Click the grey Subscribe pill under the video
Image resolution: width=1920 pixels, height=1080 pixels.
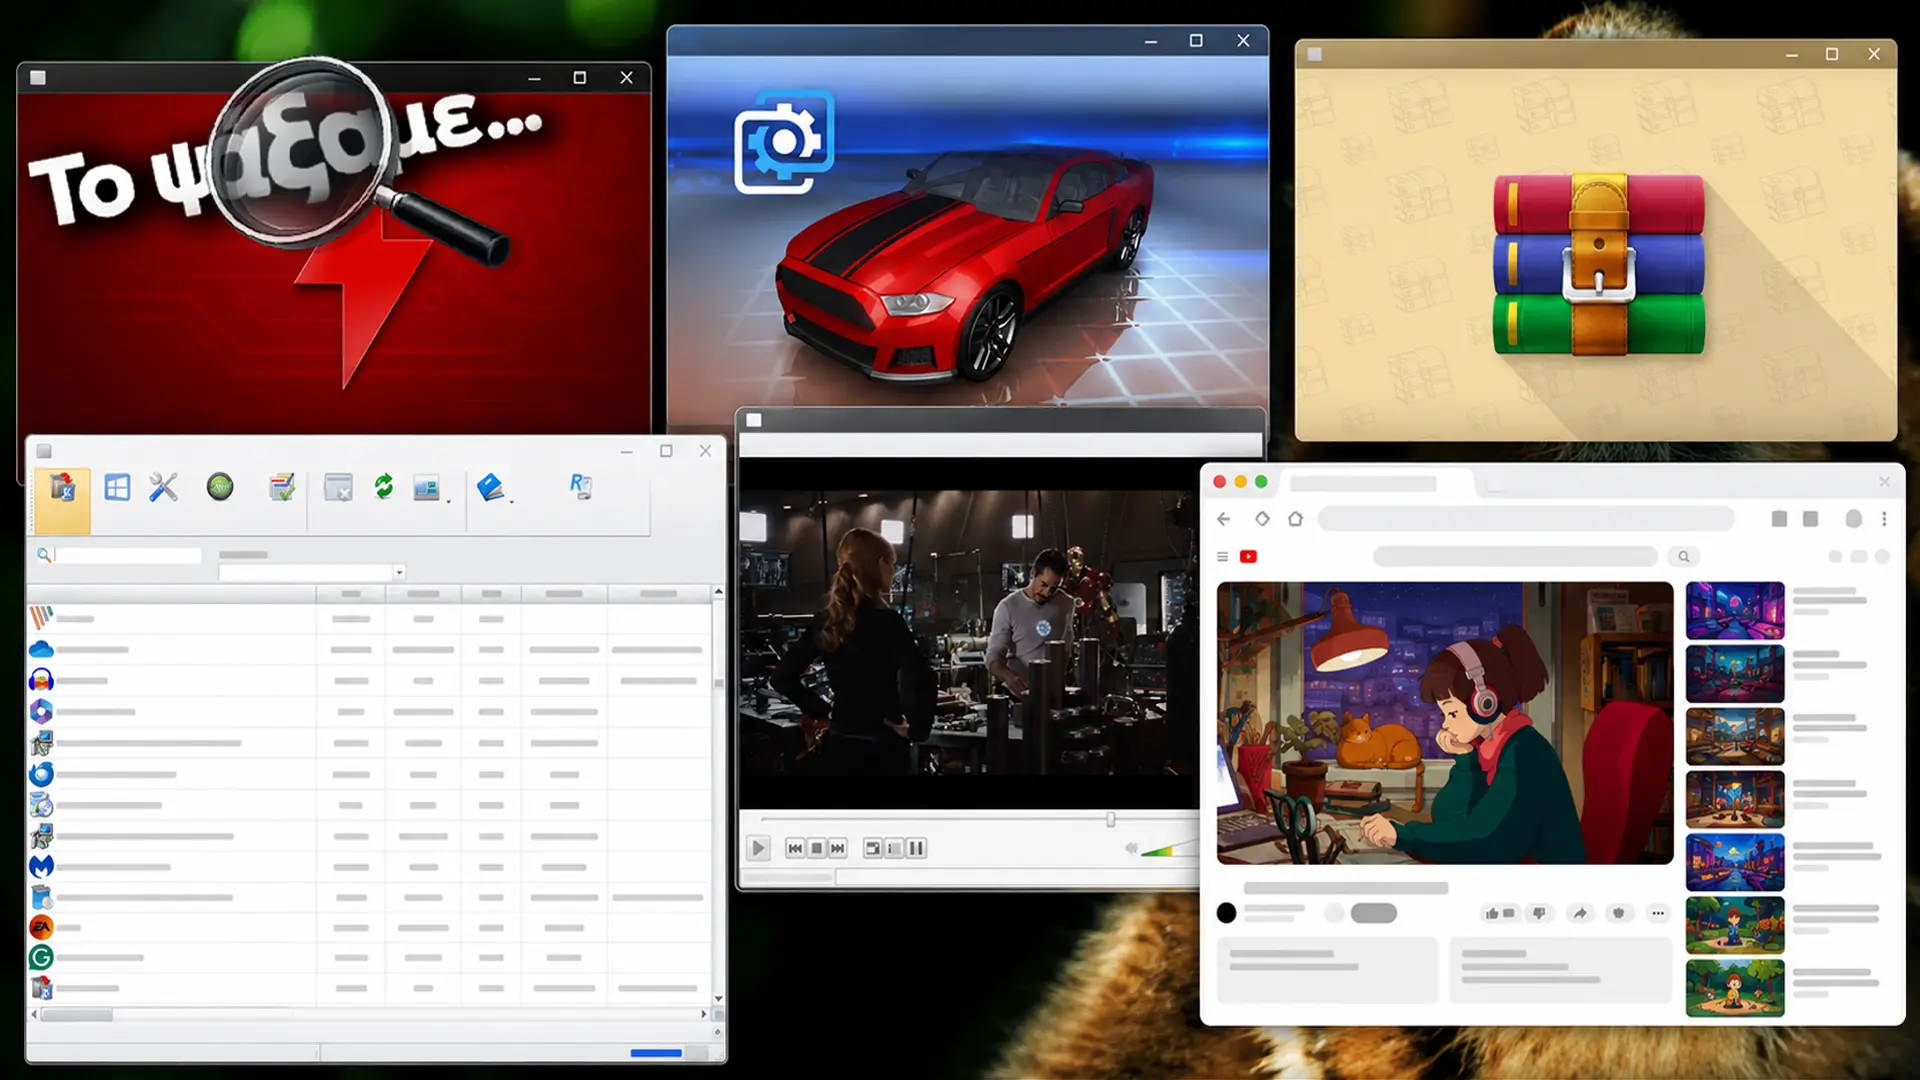1373,913
